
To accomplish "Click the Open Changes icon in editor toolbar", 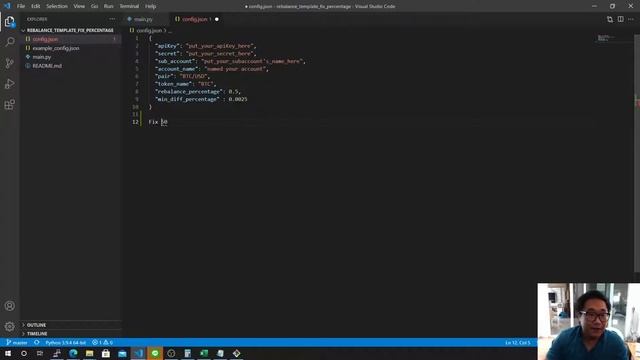I will [x=610, y=19].
